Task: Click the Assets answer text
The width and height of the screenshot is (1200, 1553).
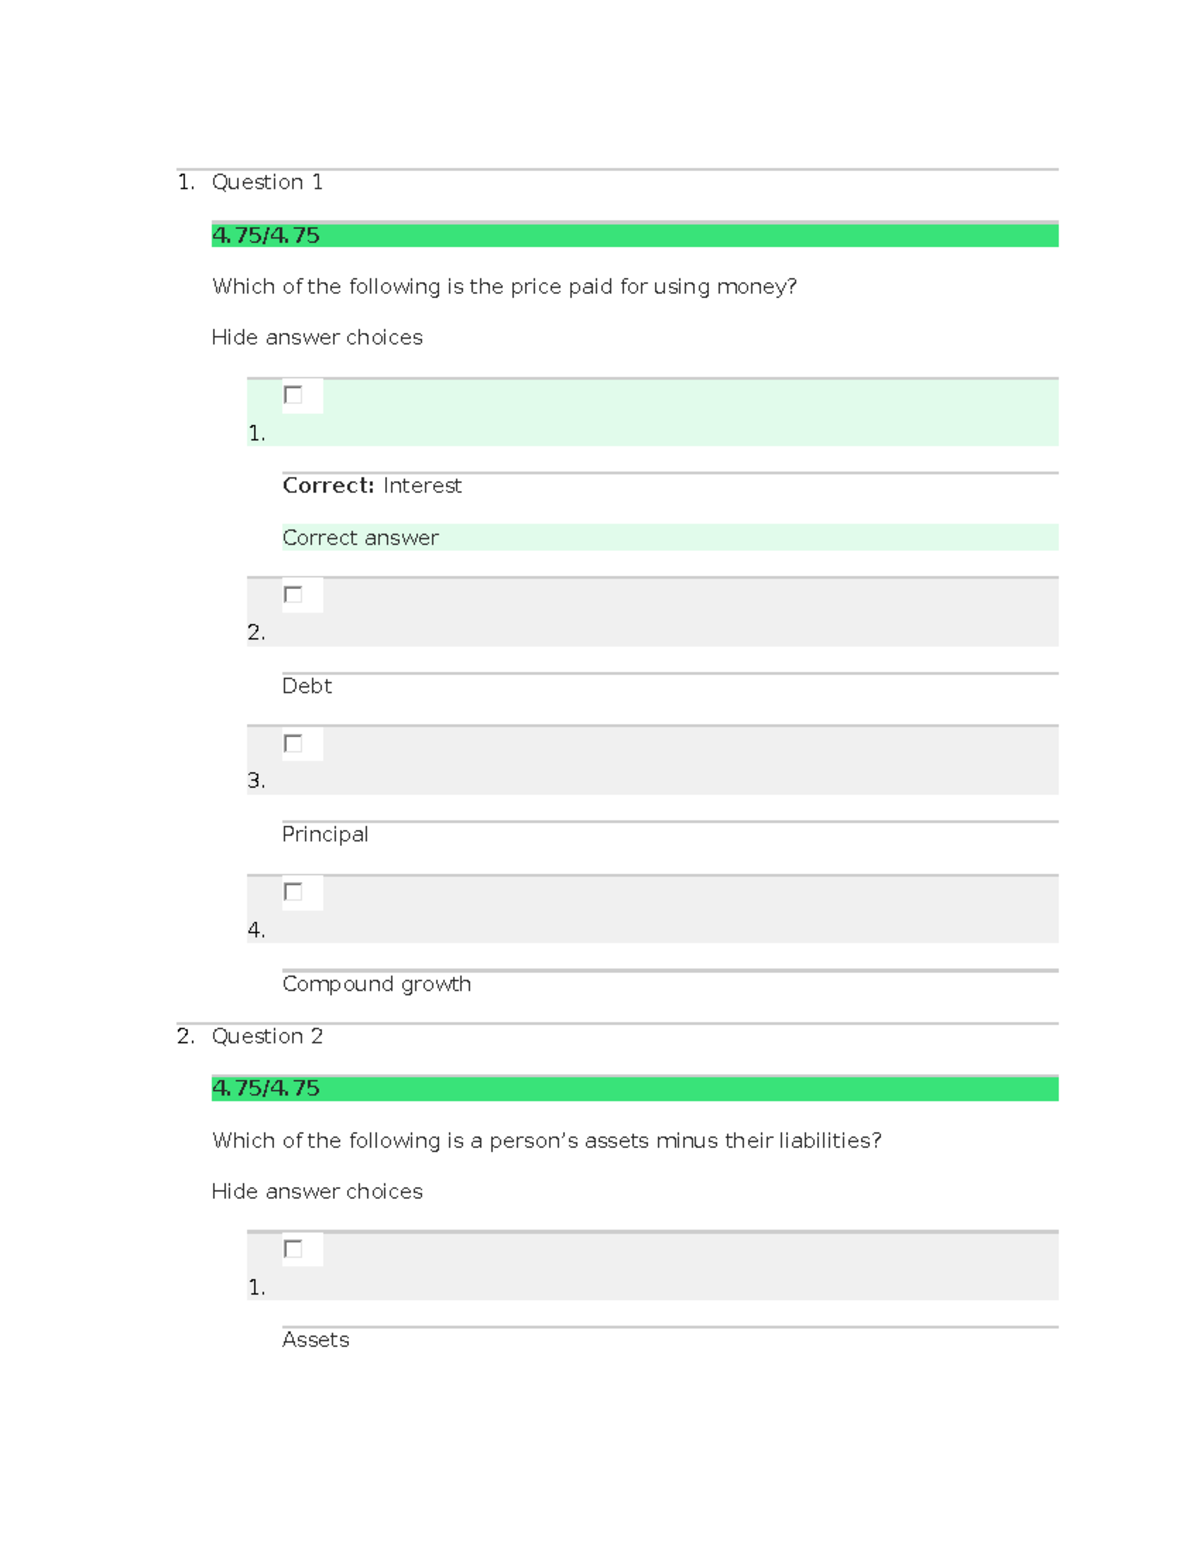Action: pyautogui.click(x=316, y=1340)
